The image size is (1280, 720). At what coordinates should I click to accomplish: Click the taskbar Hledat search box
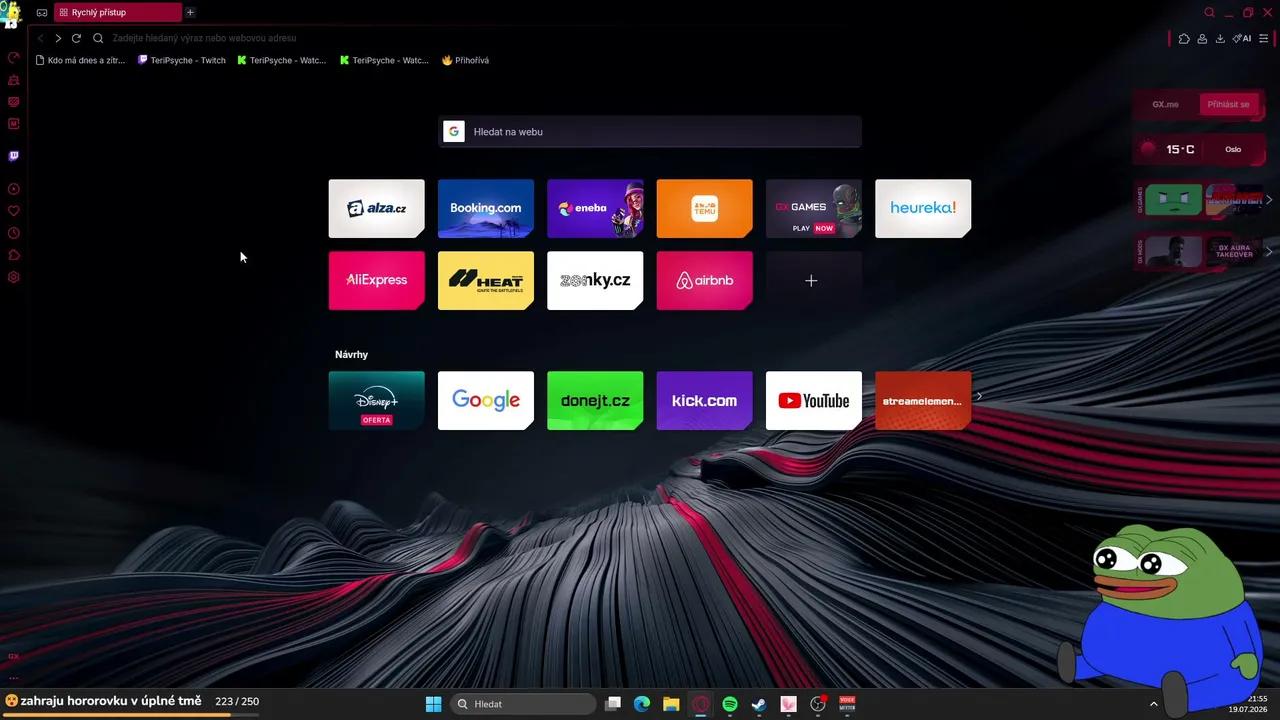(x=524, y=704)
